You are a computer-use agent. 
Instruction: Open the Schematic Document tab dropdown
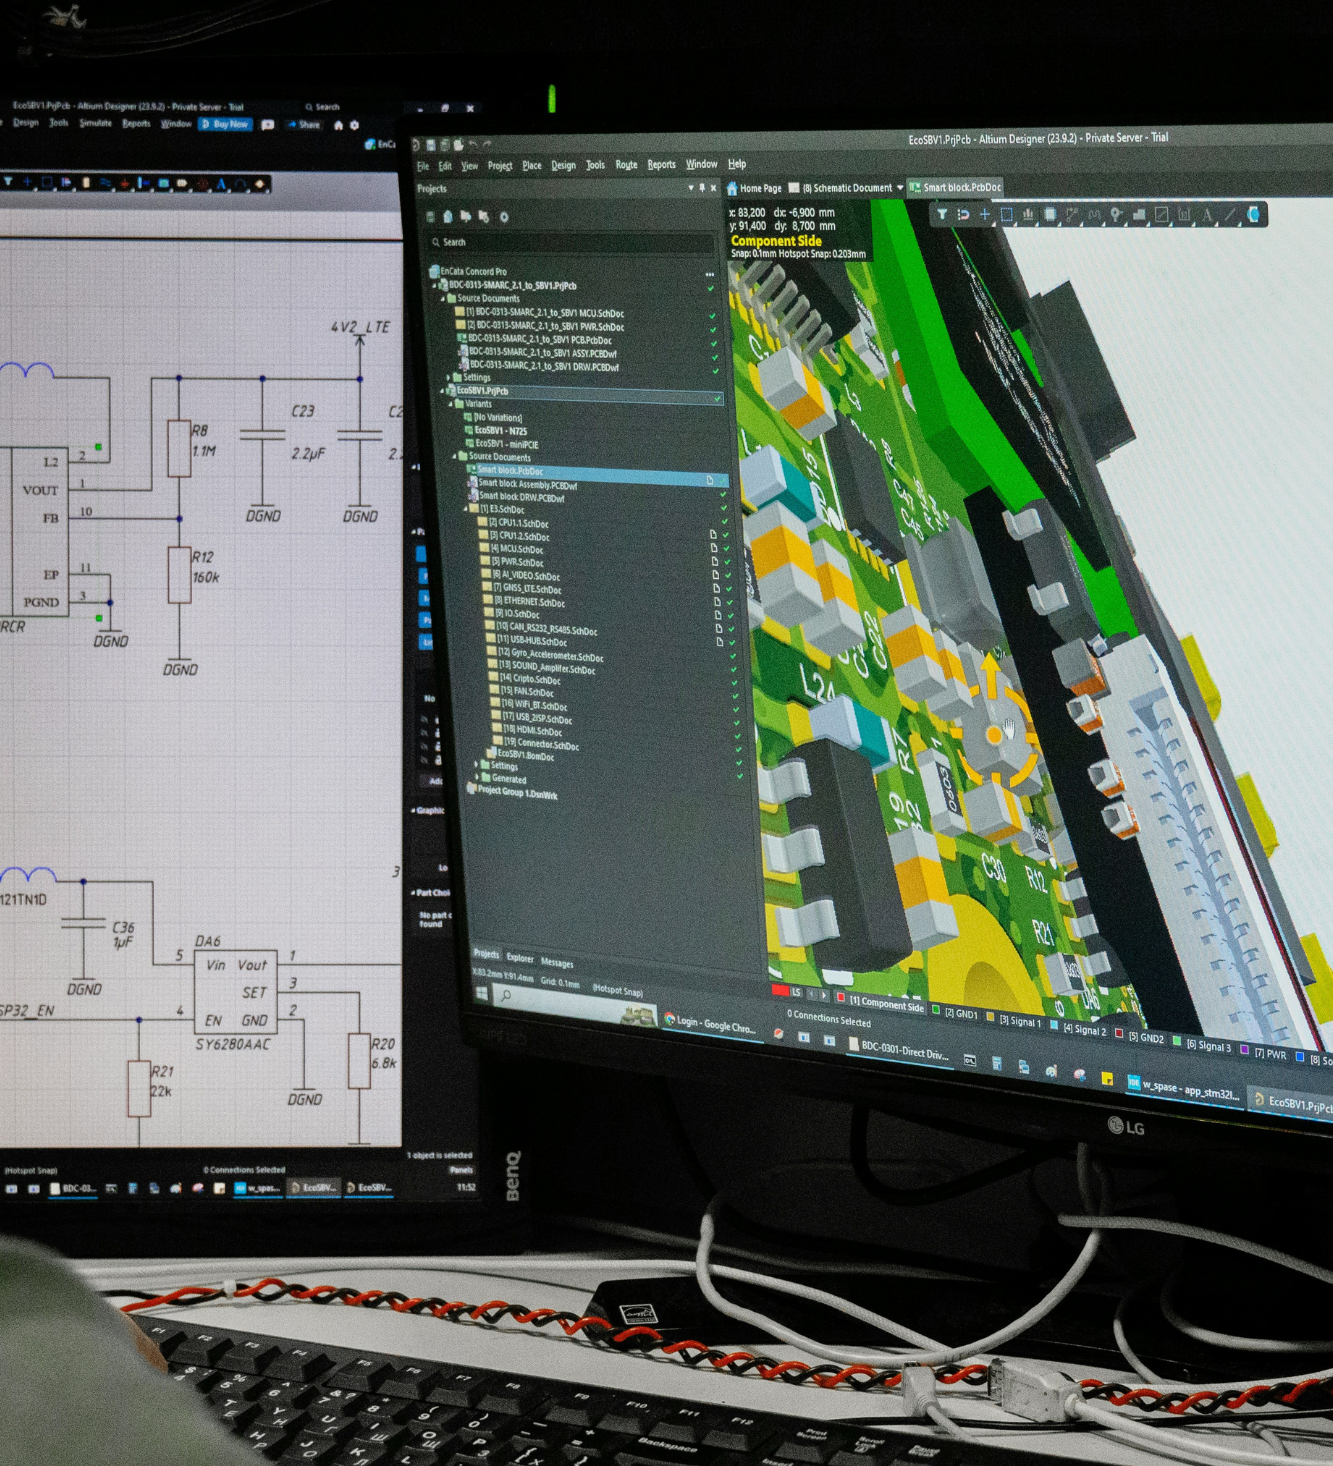[900, 188]
